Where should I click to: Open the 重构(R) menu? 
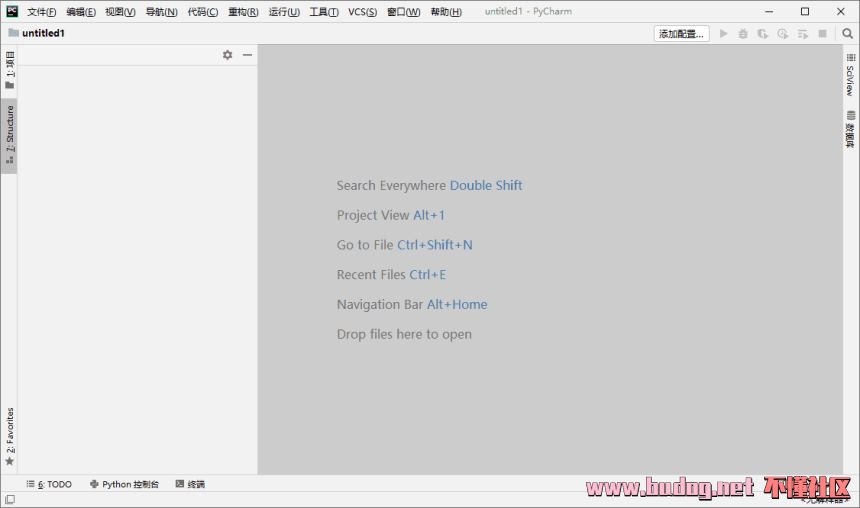coord(243,12)
